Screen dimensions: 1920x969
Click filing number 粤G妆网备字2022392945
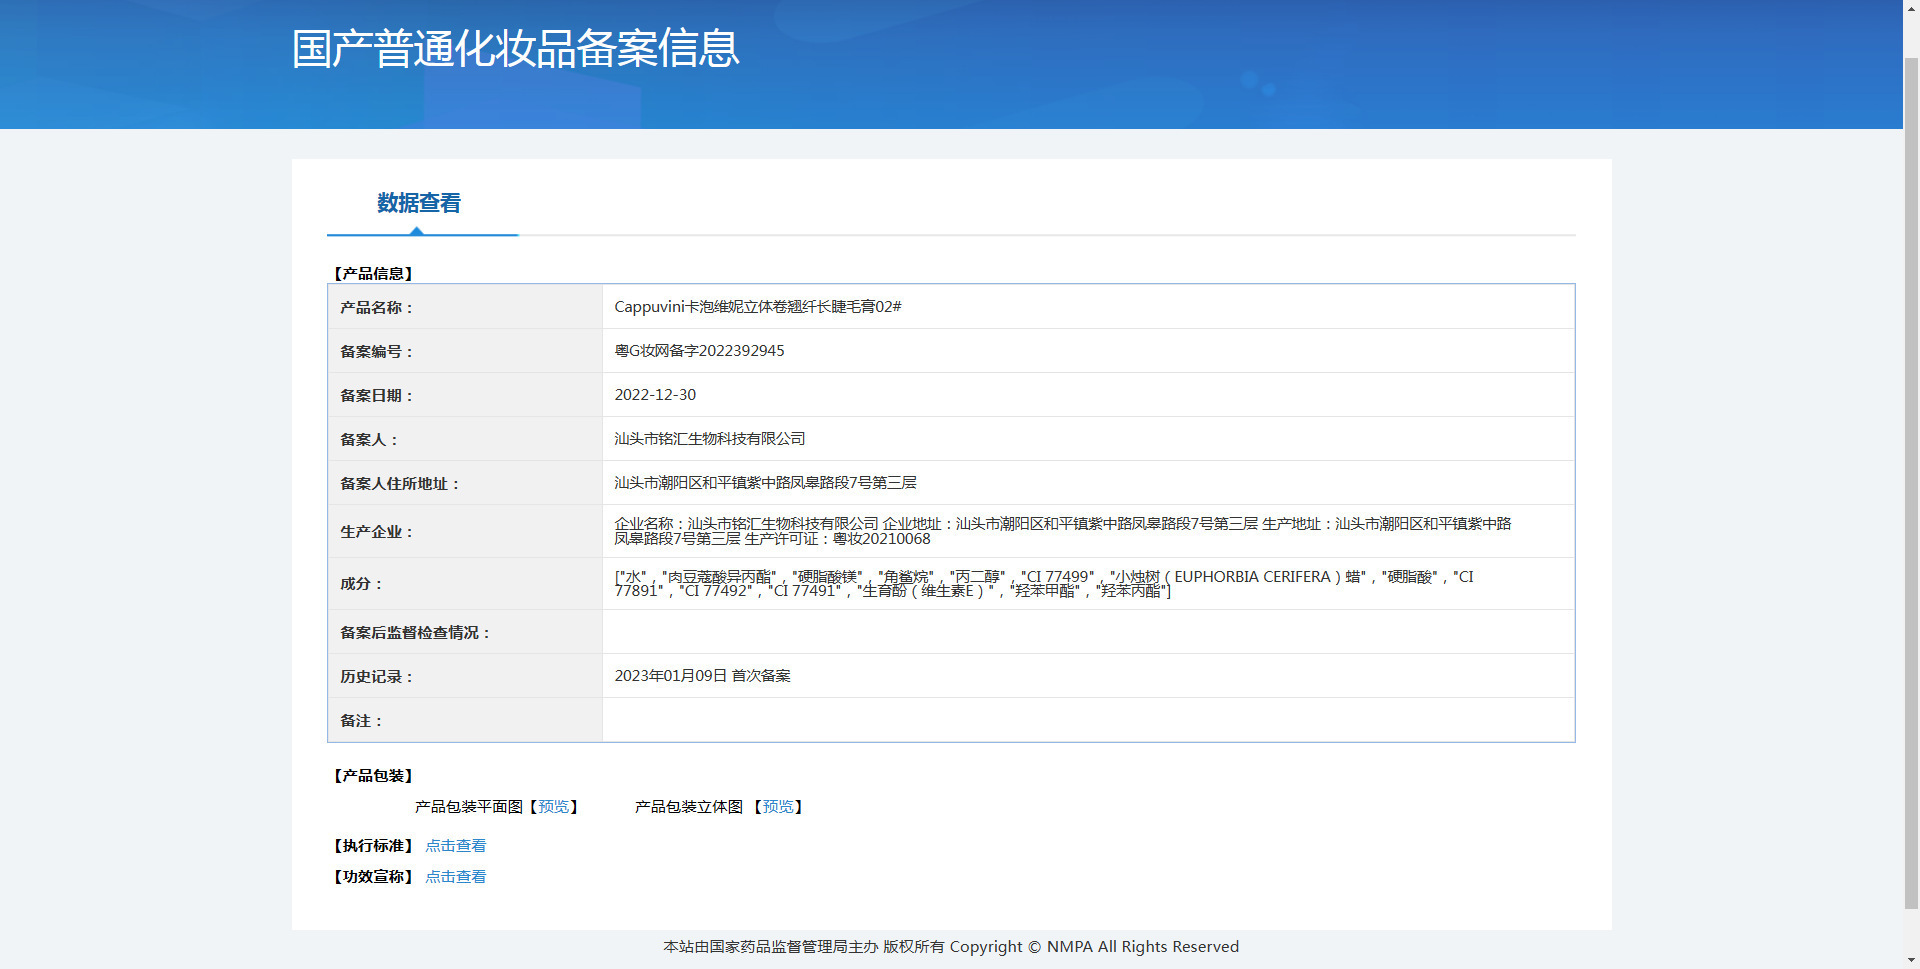coord(699,351)
